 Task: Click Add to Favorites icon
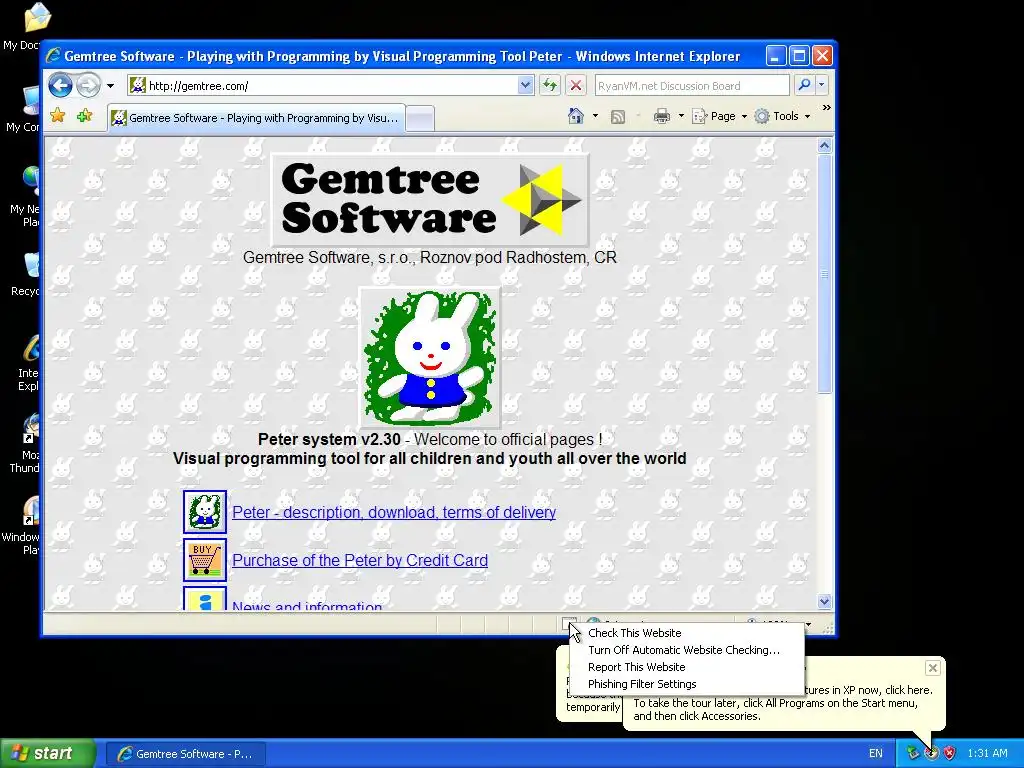tap(84, 116)
